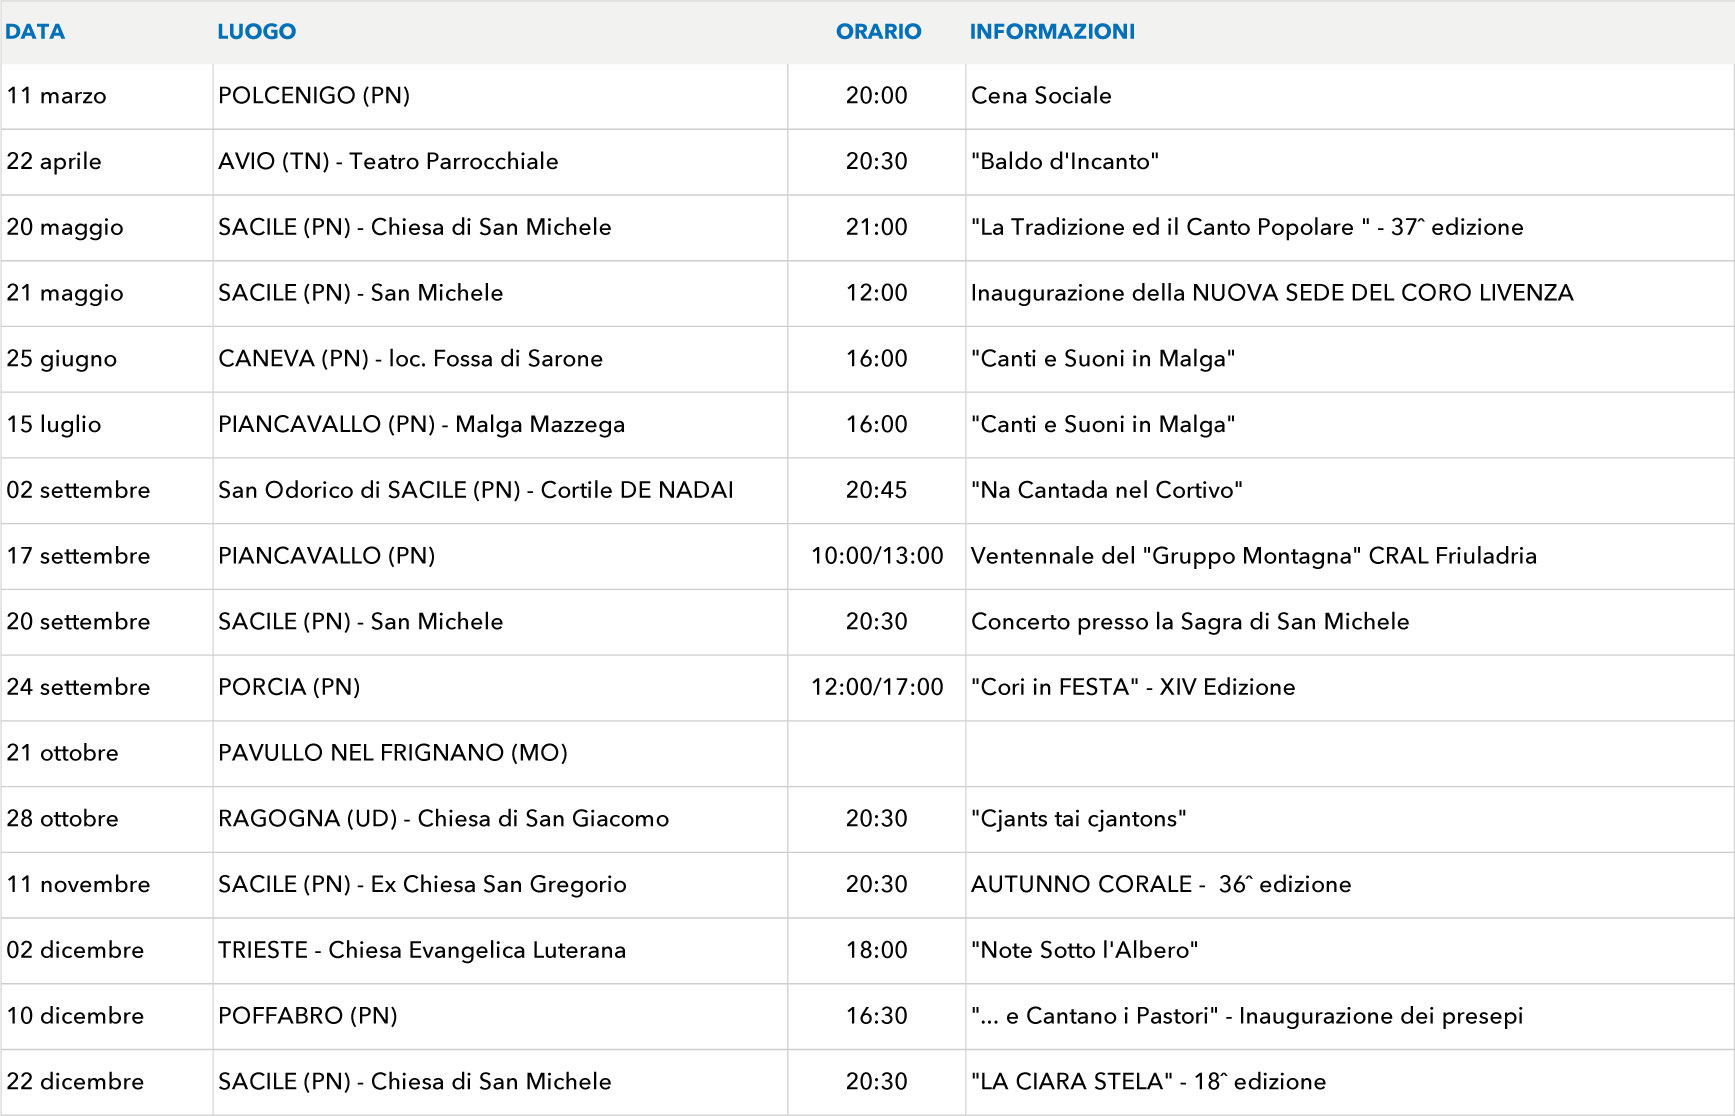Click the 18:00 time cell
Screen dimensions: 1735x1116
tap(877, 950)
